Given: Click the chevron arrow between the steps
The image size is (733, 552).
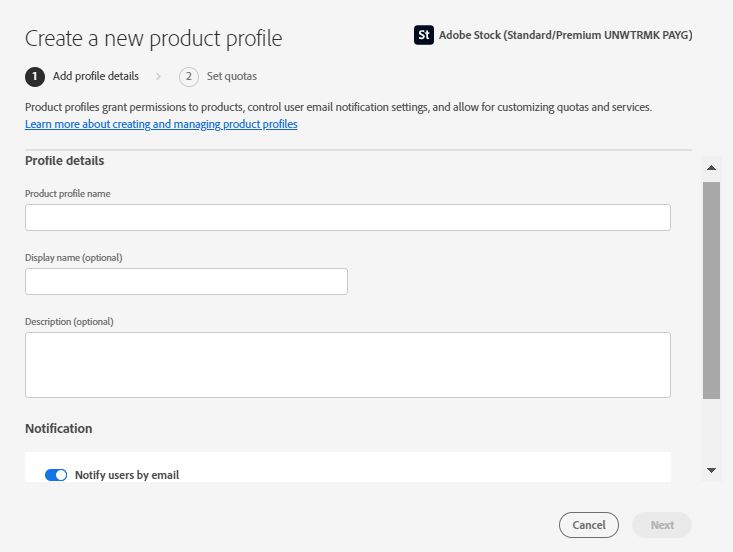Looking at the screenshot, I should coord(158,76).
